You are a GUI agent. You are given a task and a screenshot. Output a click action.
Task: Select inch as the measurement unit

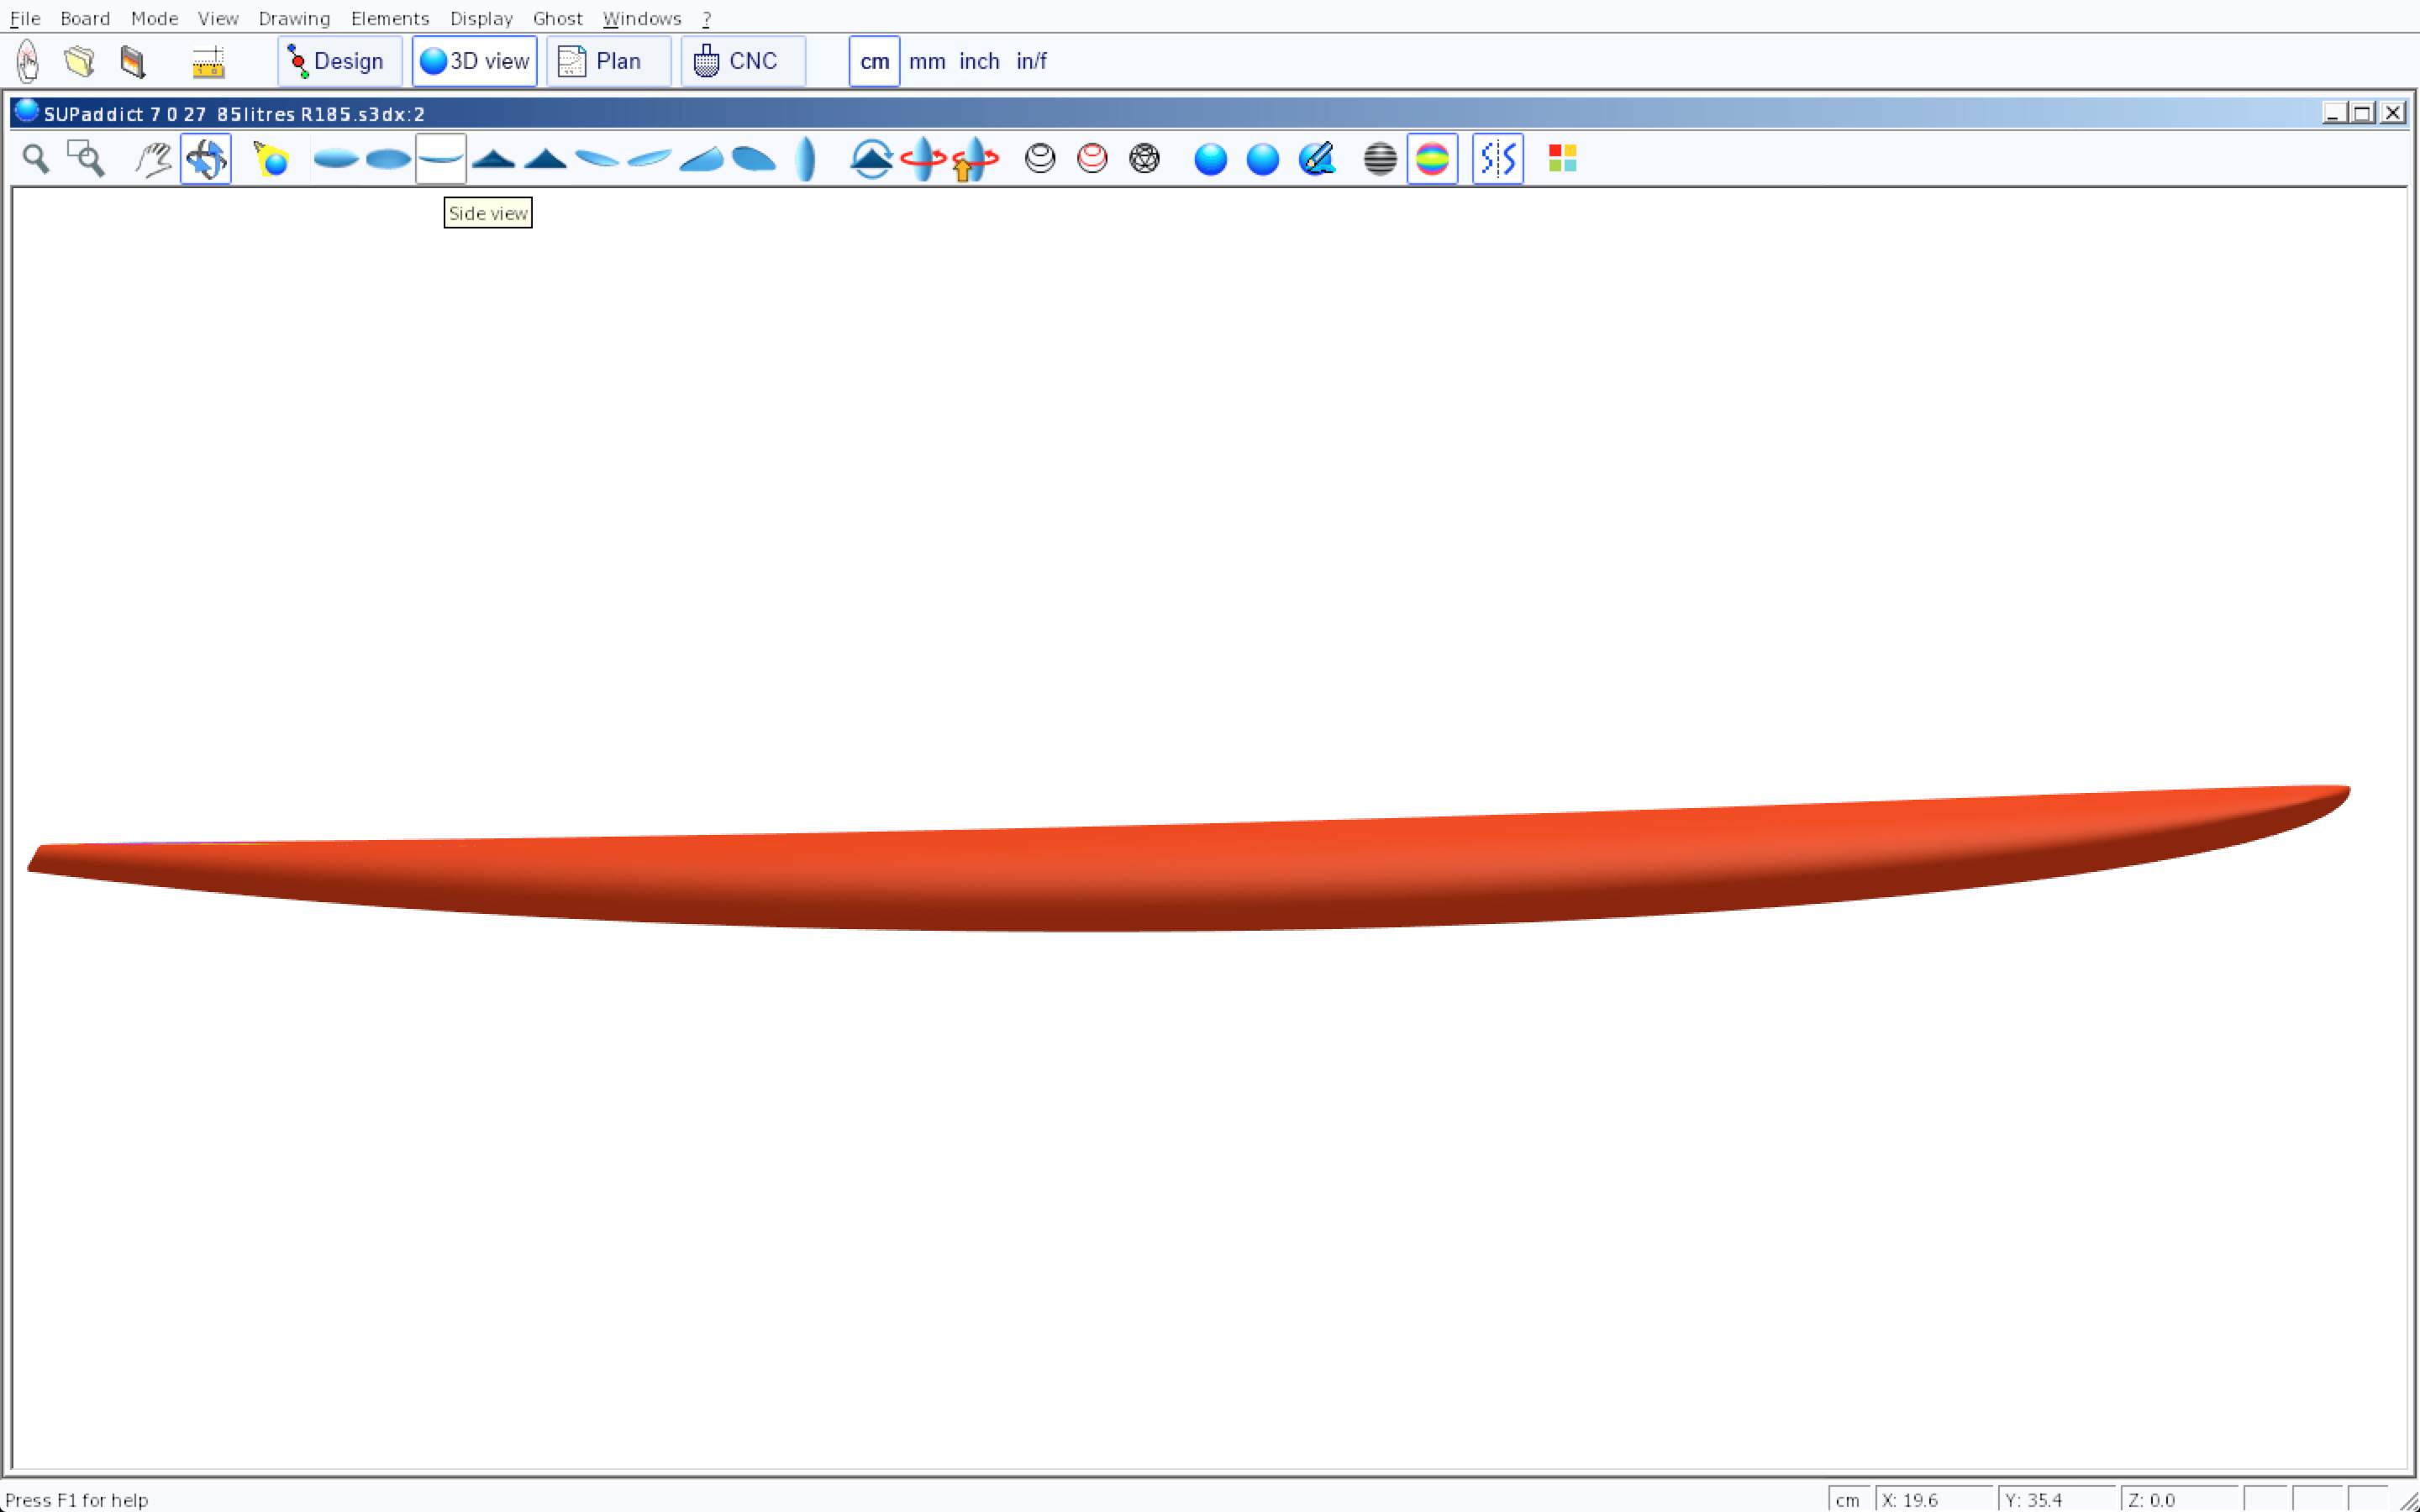979,61
